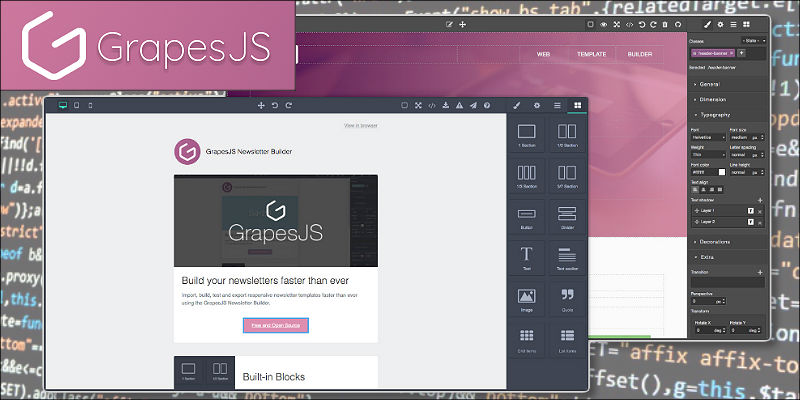Activate the move tool in newsletter builder toolbar
The height and width of the screenshot is (400, 800).
pyautogui.click(x=261, y=105)
